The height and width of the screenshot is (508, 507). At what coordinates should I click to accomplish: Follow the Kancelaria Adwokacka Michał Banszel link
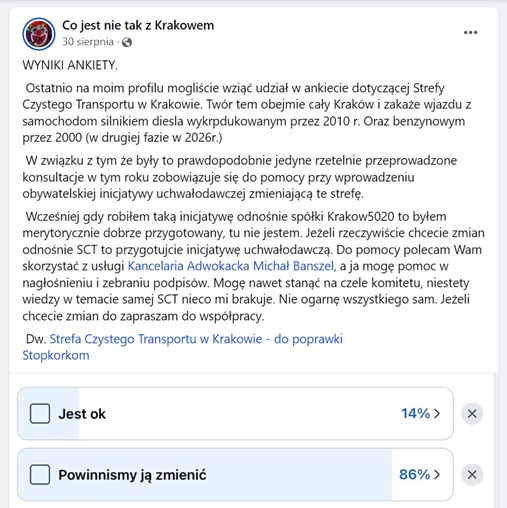[x=231, y=266]
